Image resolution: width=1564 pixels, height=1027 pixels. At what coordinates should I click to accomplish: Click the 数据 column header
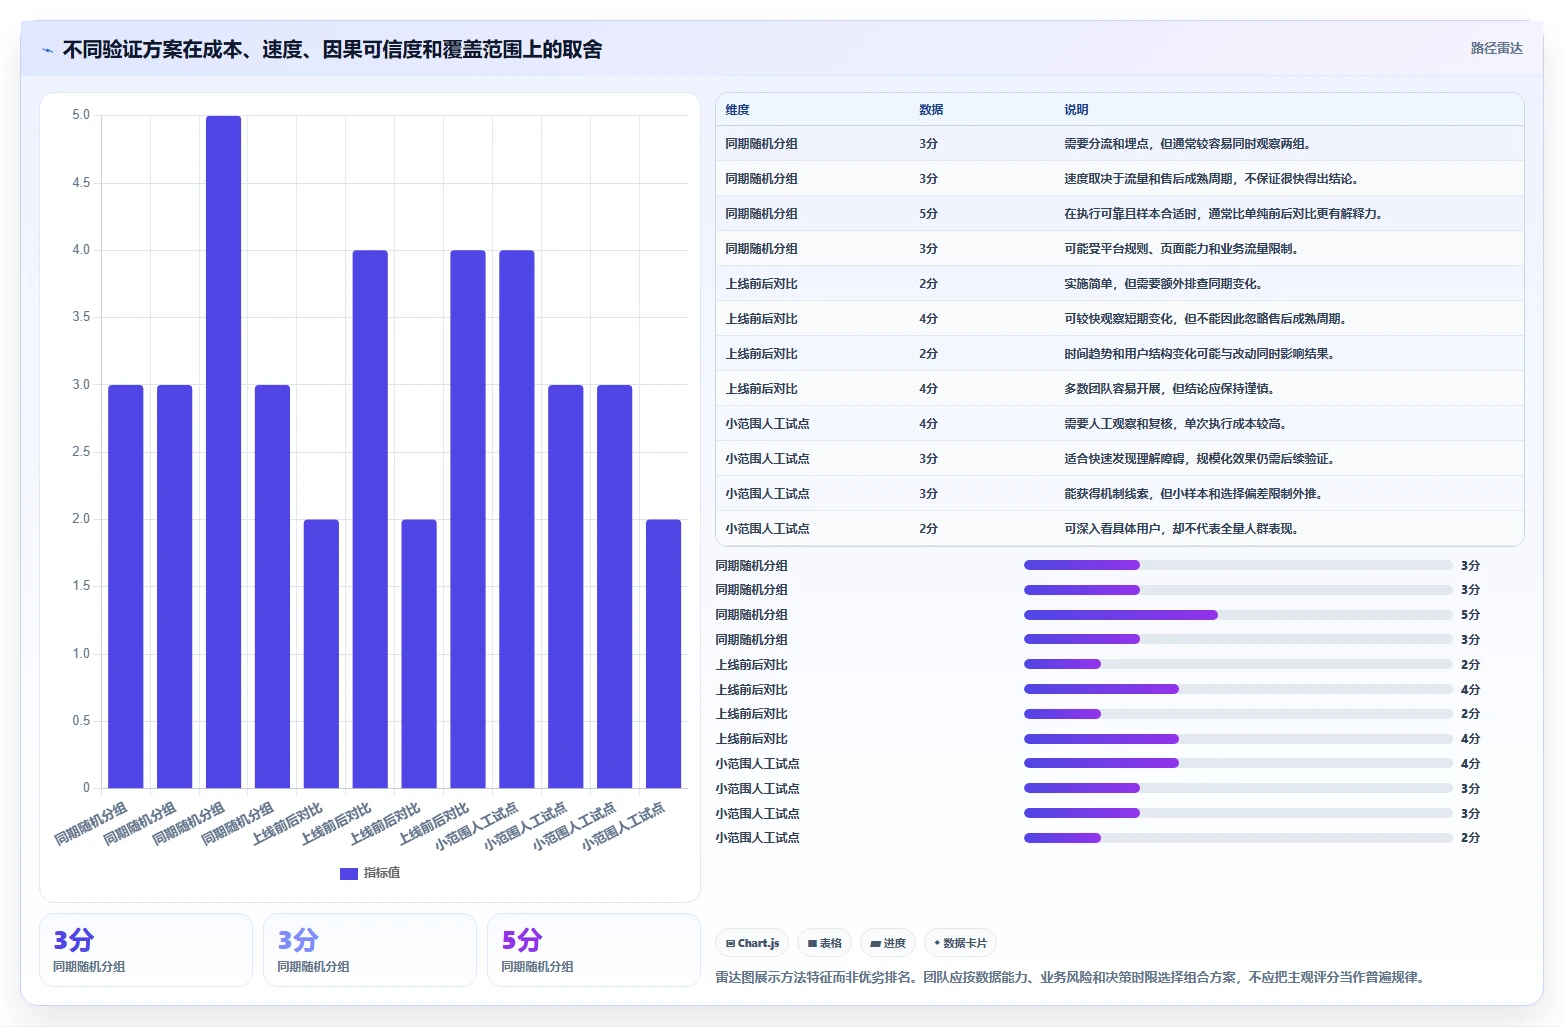[x=931, y=110]
